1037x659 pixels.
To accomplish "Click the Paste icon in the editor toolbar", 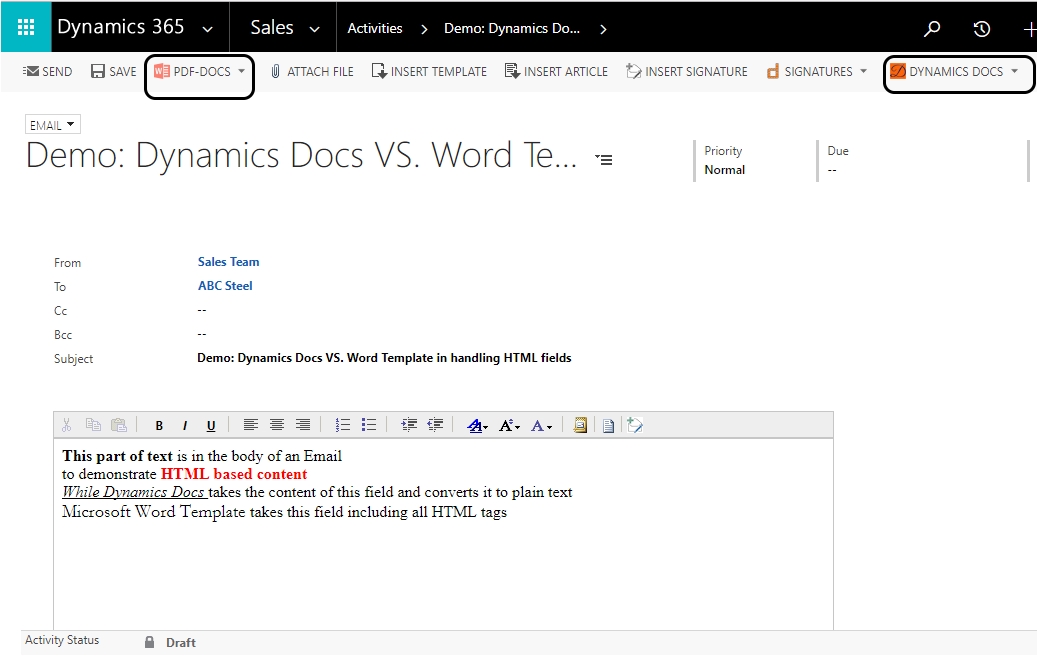I will 119,425.
